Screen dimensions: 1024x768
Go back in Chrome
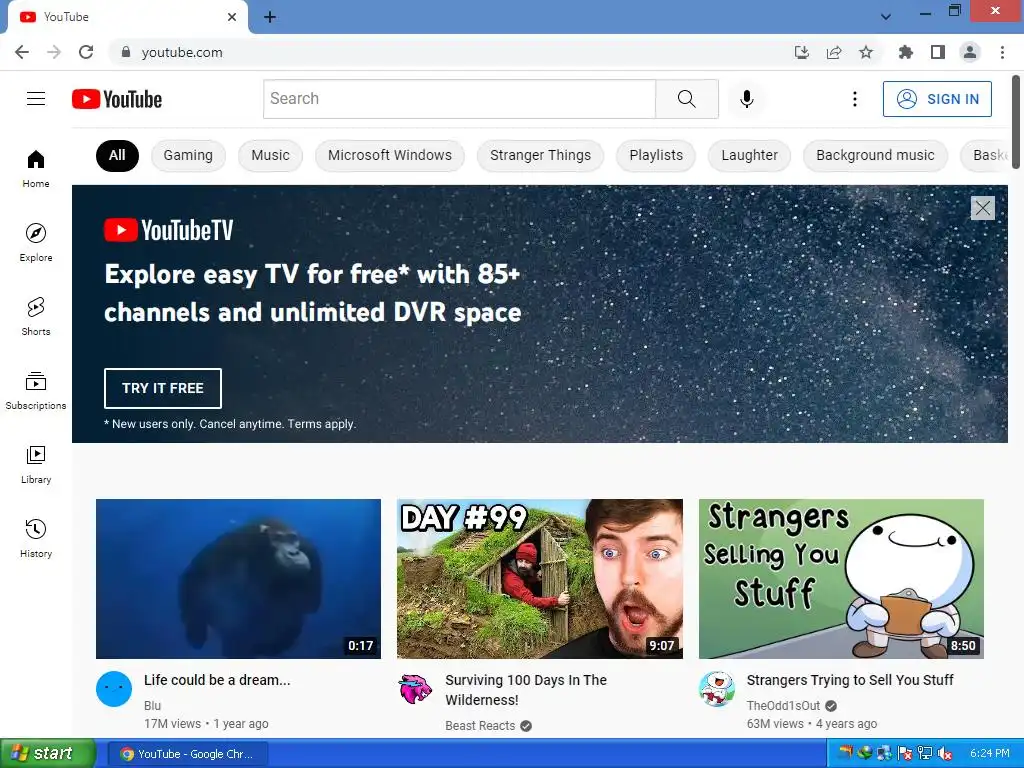[x=22, y=52]
